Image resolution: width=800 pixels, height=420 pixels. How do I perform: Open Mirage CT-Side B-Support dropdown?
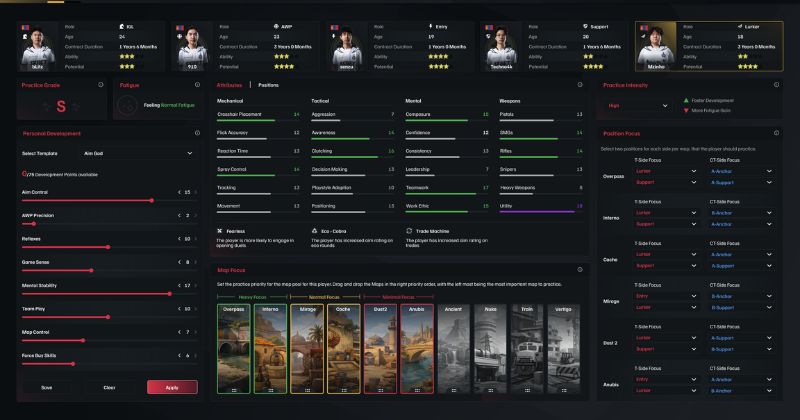(741, 308)
